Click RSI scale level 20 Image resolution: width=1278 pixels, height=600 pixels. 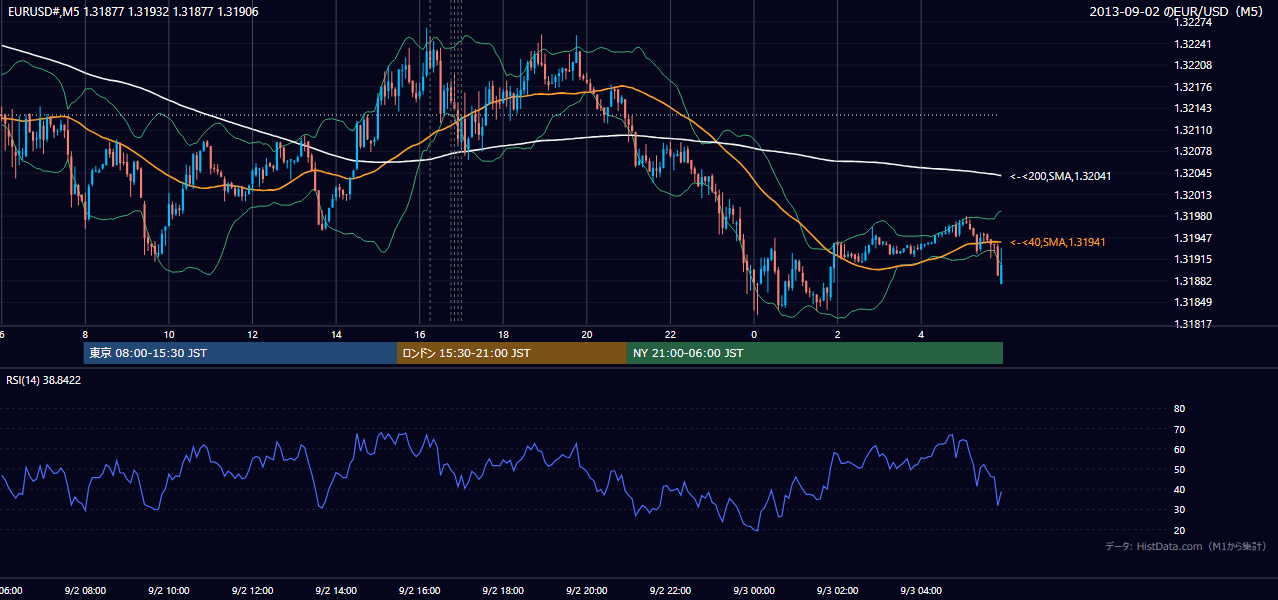click(x=1179, y=530)
